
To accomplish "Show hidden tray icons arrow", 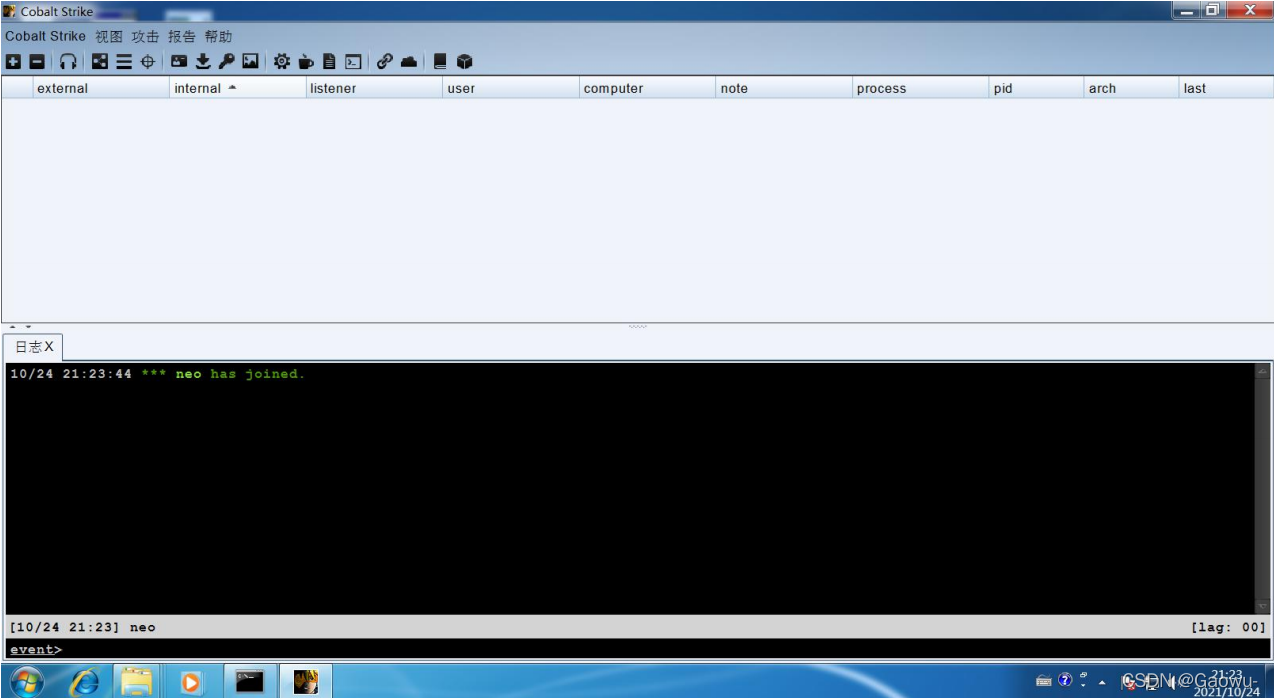I will click(1102, 682).
